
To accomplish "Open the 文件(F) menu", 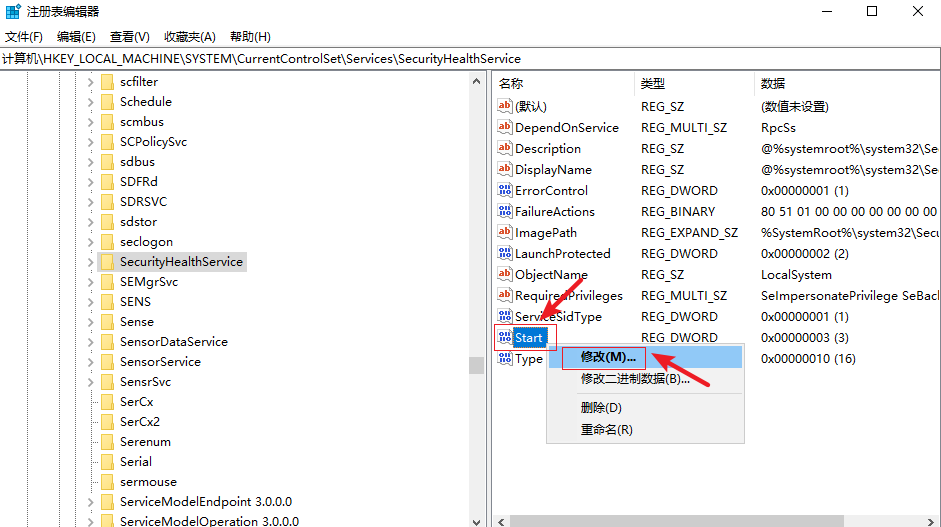I will click(x=24, y=37).
